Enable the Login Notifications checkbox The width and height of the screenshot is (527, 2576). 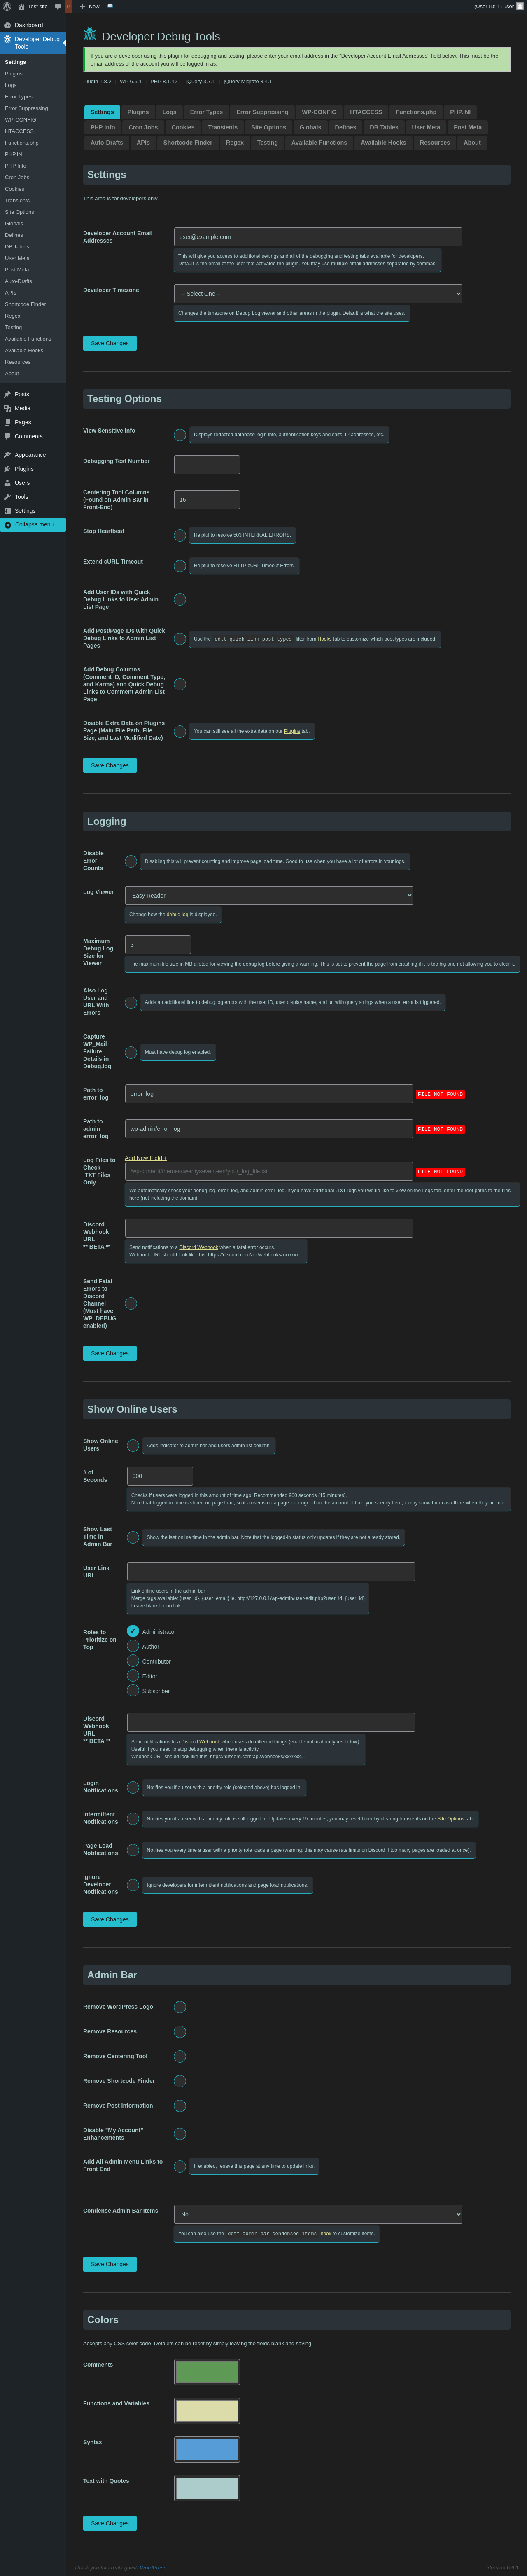click(133, 1787)
